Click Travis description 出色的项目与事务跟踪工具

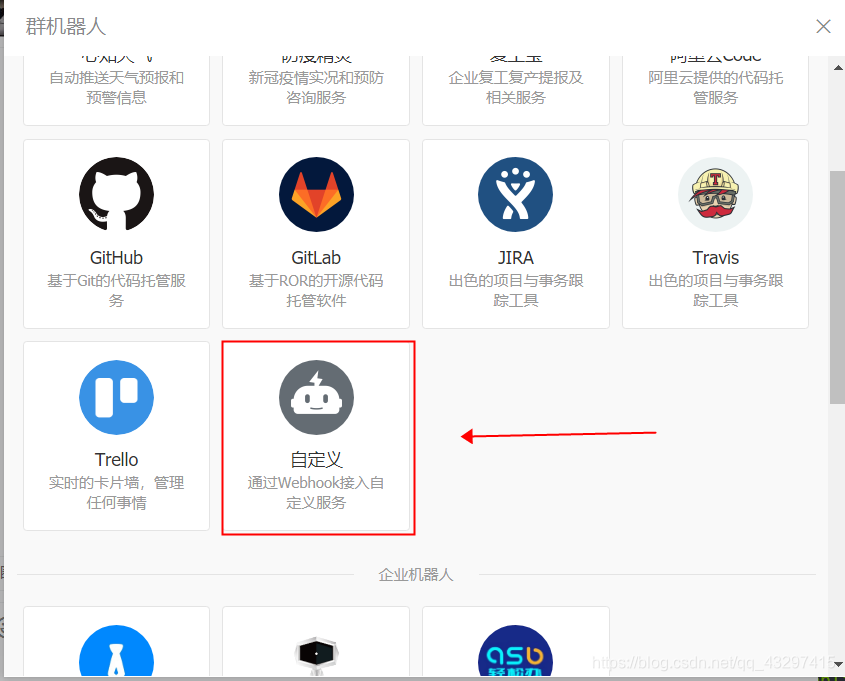point(716,290)
